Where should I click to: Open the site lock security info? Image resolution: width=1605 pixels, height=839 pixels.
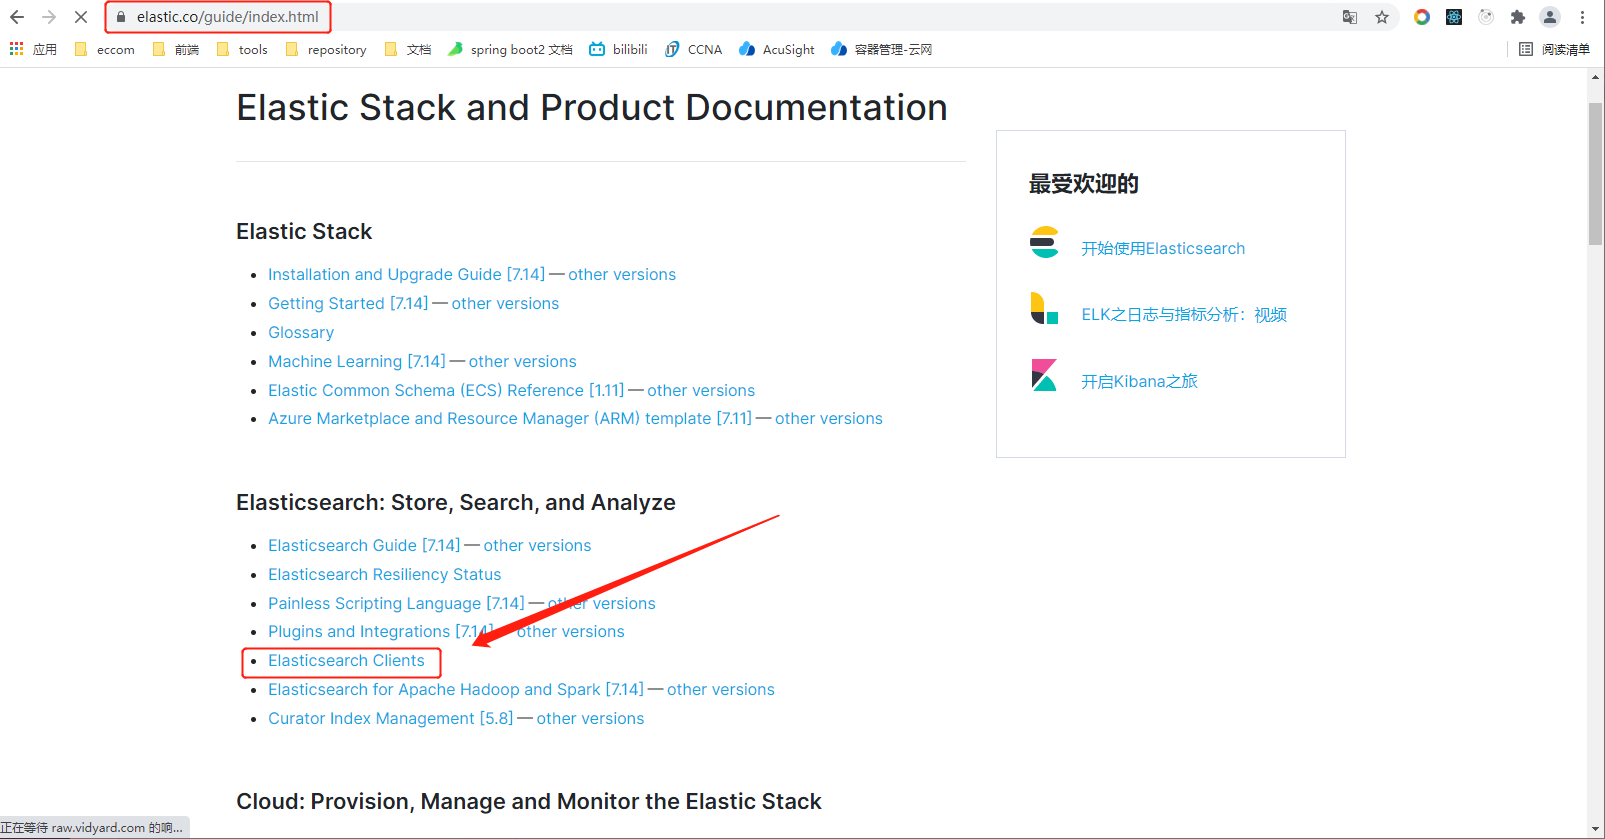point(121,17)
